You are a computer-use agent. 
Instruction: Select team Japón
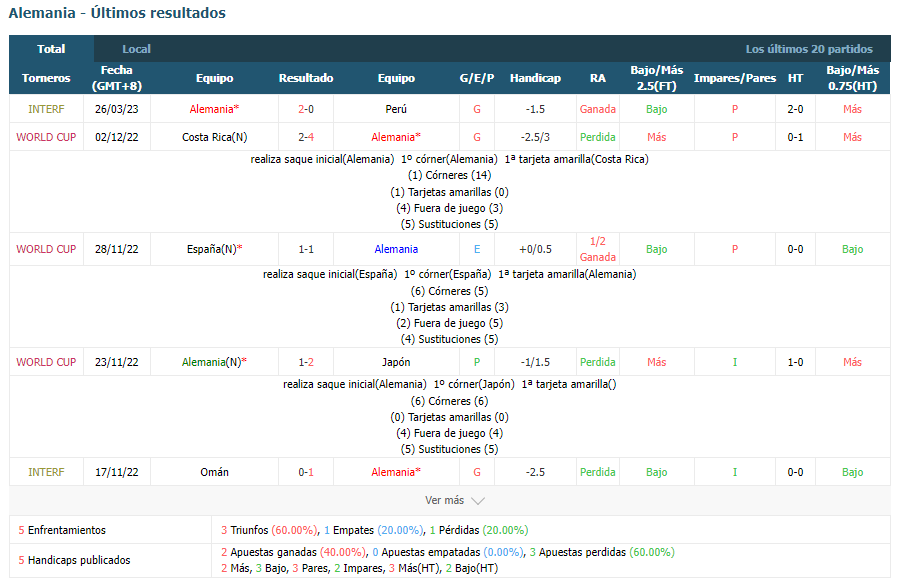[x=396, y=362]
